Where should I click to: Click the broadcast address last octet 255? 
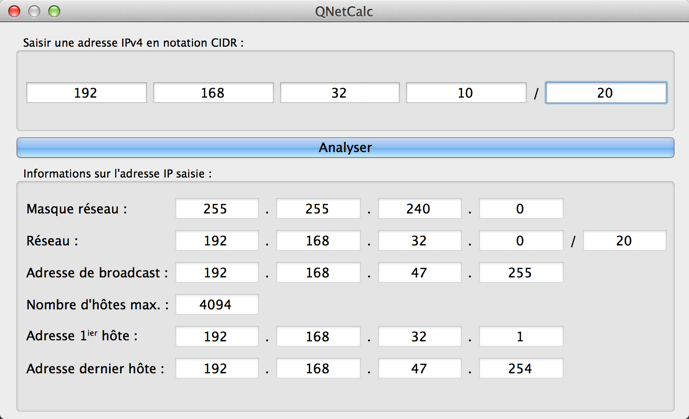521,273
